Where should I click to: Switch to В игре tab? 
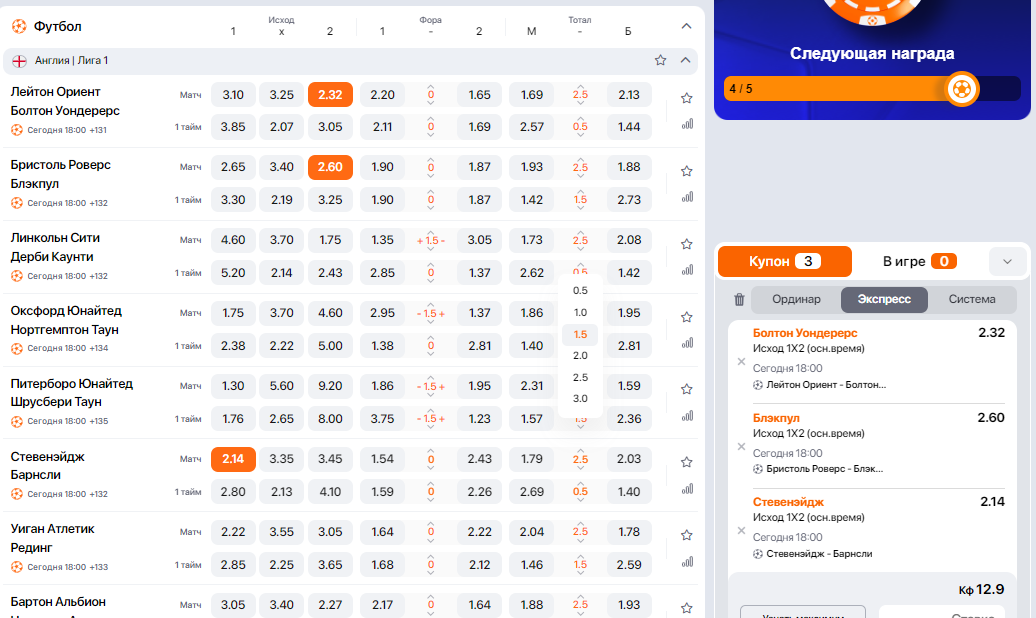click(x=919, y=262)
